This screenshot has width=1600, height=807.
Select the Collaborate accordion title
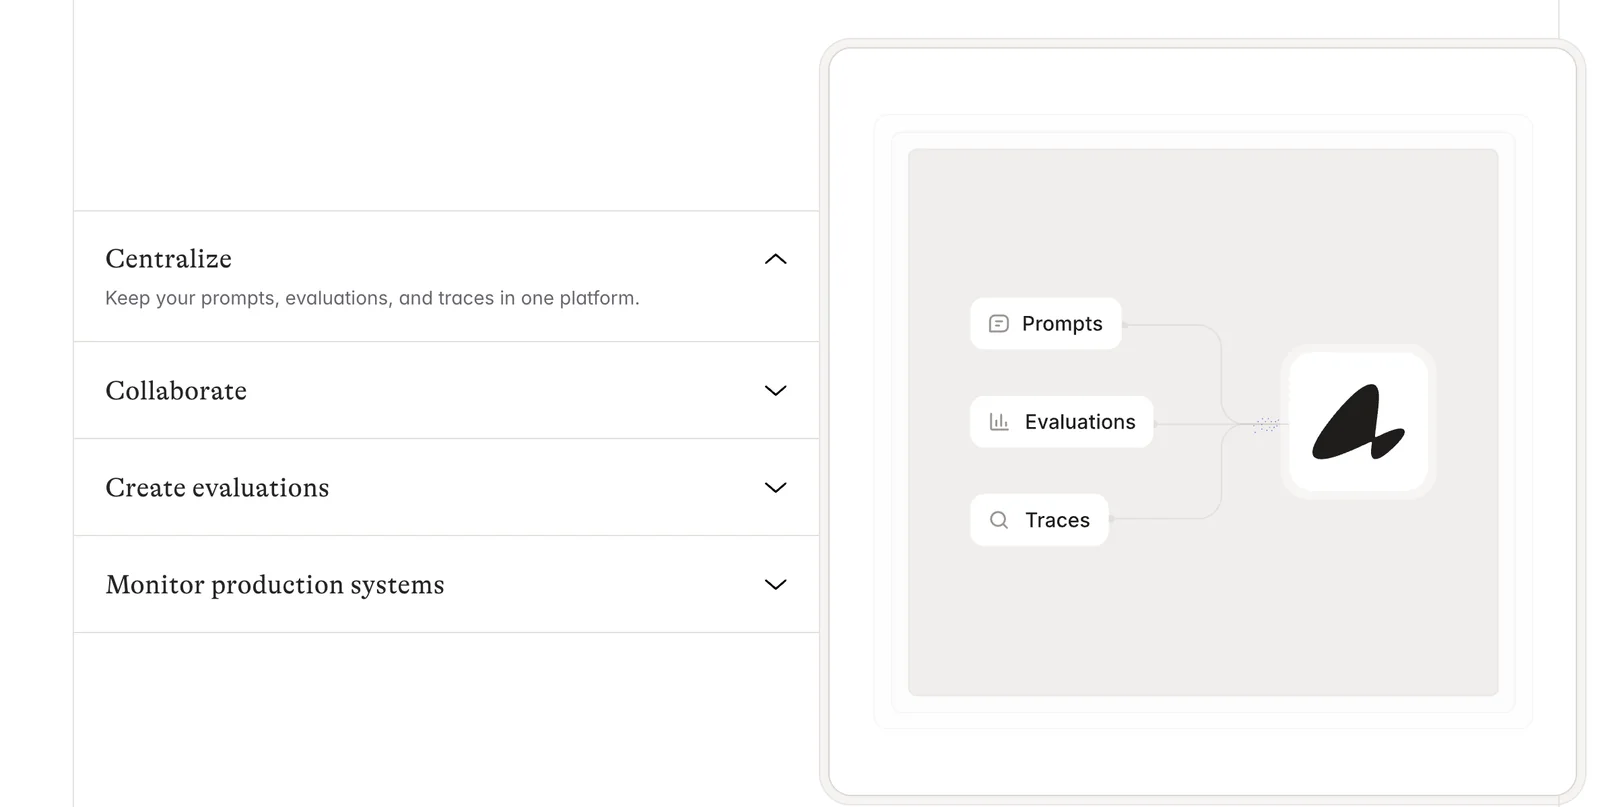click(x=176, y=391)
